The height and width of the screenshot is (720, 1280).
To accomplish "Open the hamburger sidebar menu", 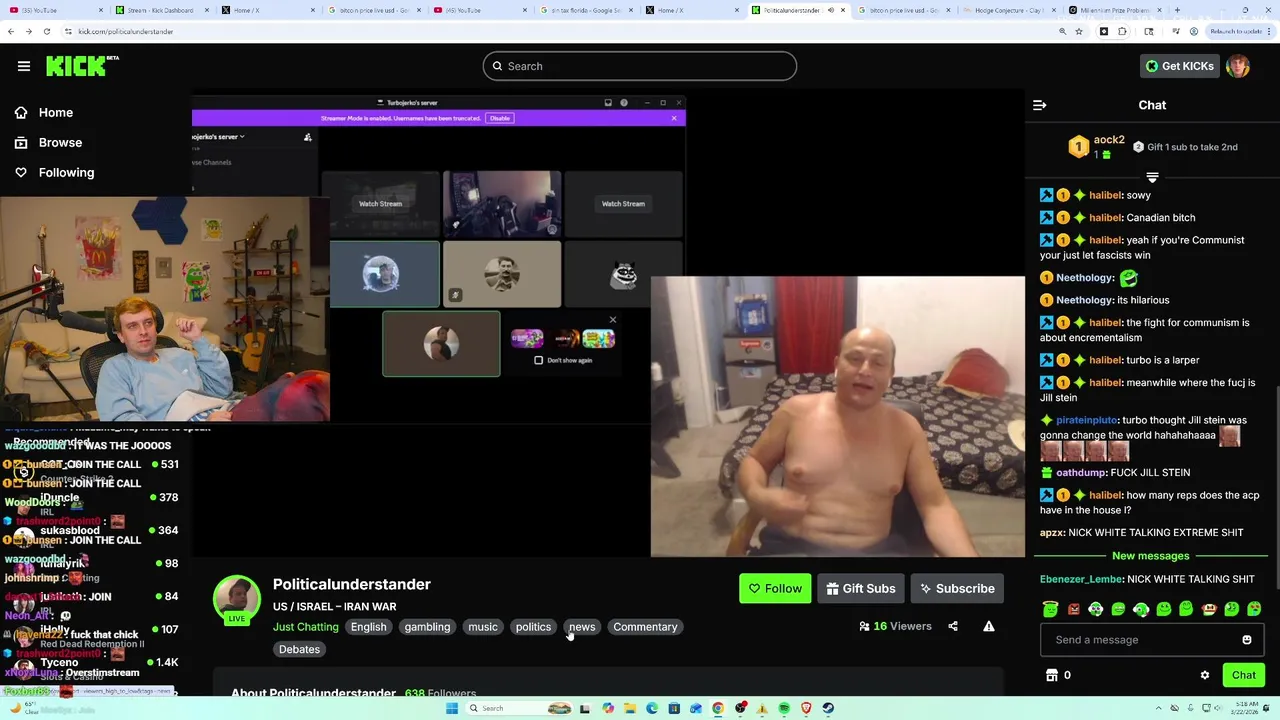I will click(24, 66).
